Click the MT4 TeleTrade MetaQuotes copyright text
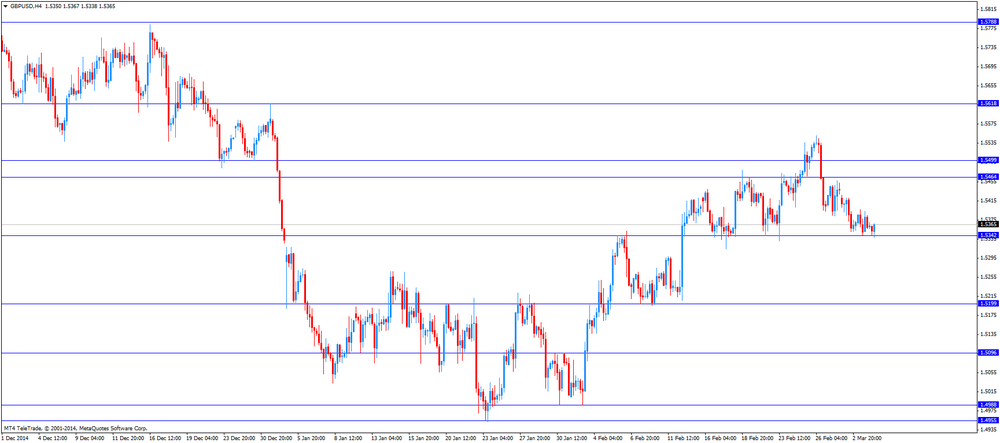1000x443 pixels. click(x=76, y=428)
